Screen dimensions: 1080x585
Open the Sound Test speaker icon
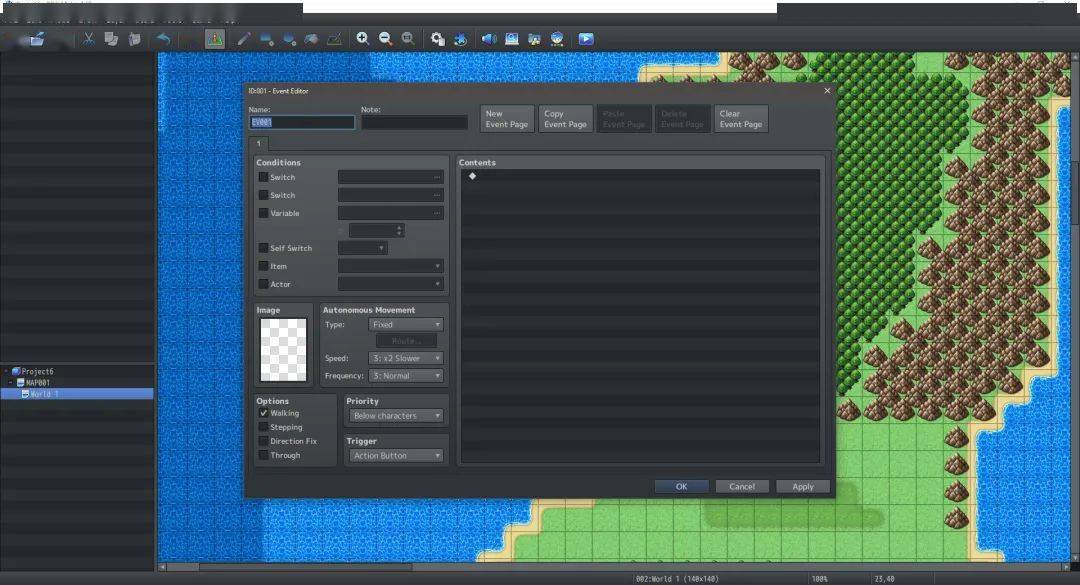coord(488,39)
